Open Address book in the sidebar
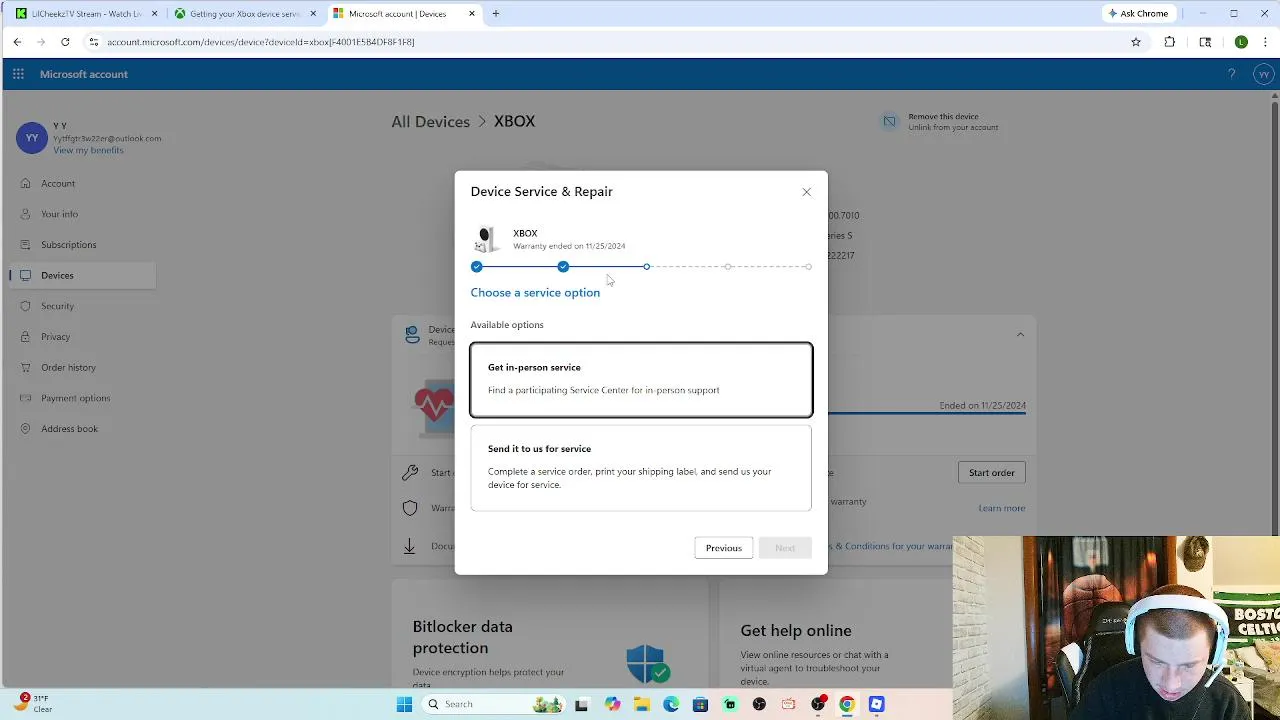The height and width of the screenshot is (720, 1280). coord(69,429)
